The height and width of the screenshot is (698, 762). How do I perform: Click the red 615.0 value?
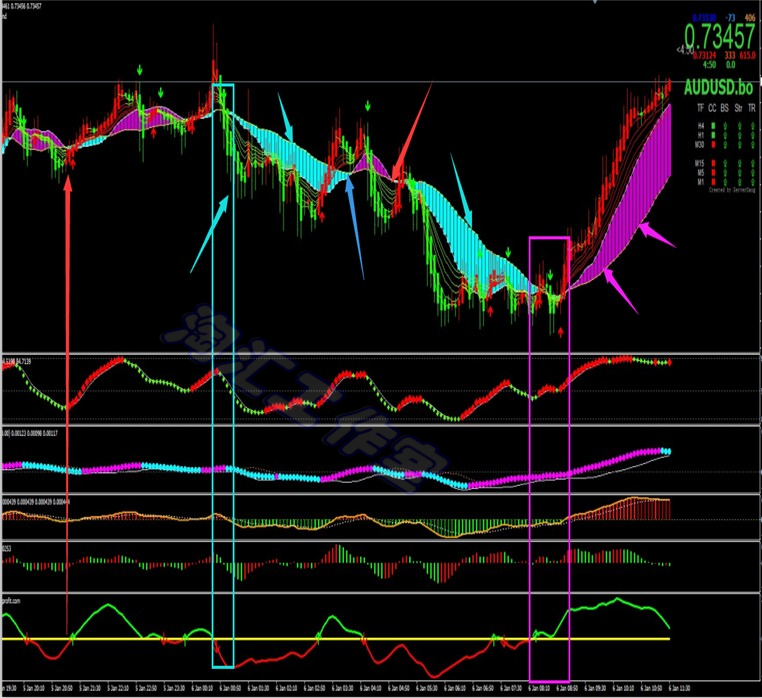pyautogui.click(x=747, y=55)
